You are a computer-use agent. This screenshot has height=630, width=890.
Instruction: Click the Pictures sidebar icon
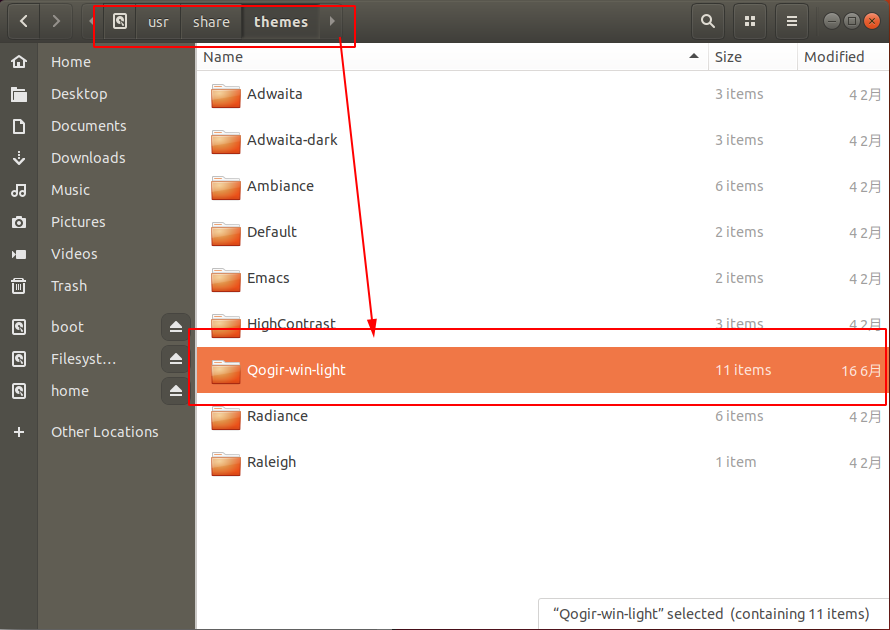pyautogui.click(x=20, y=222)
